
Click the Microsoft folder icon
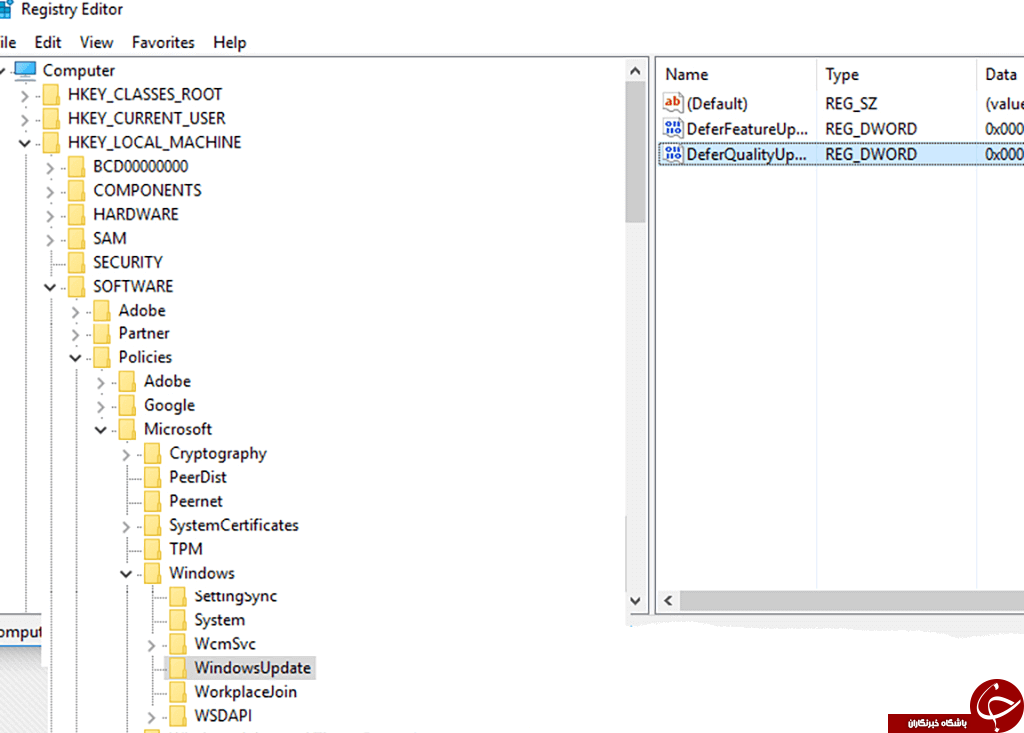(127, 429)
